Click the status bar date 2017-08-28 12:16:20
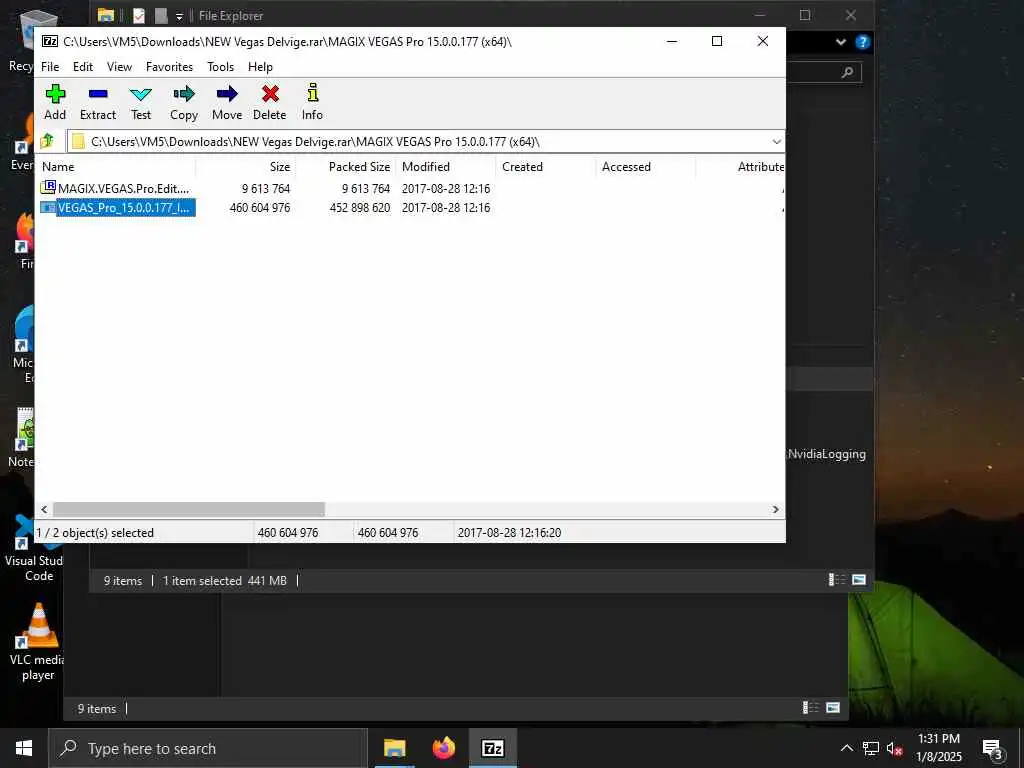Image resolution: width=1024 pixels, height=768 pixels. [509, 533]
